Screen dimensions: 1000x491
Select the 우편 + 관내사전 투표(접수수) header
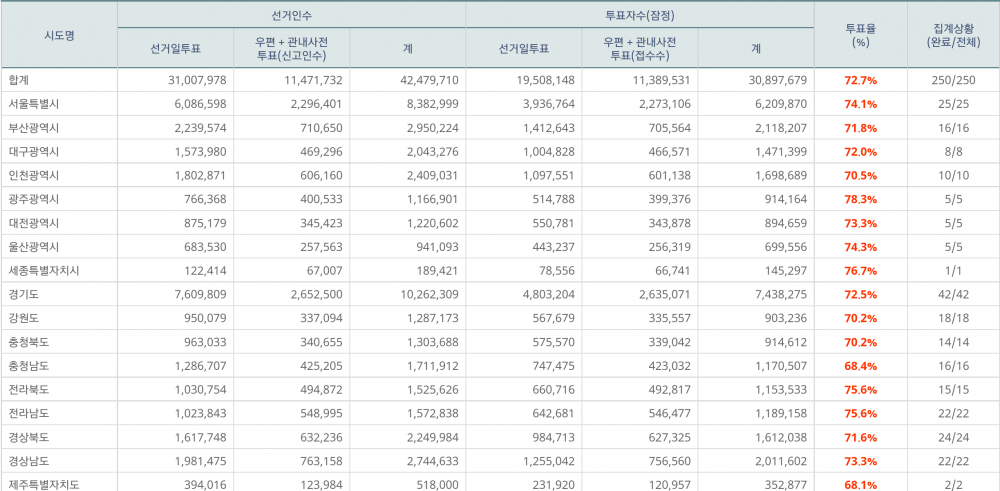[640, 48]
